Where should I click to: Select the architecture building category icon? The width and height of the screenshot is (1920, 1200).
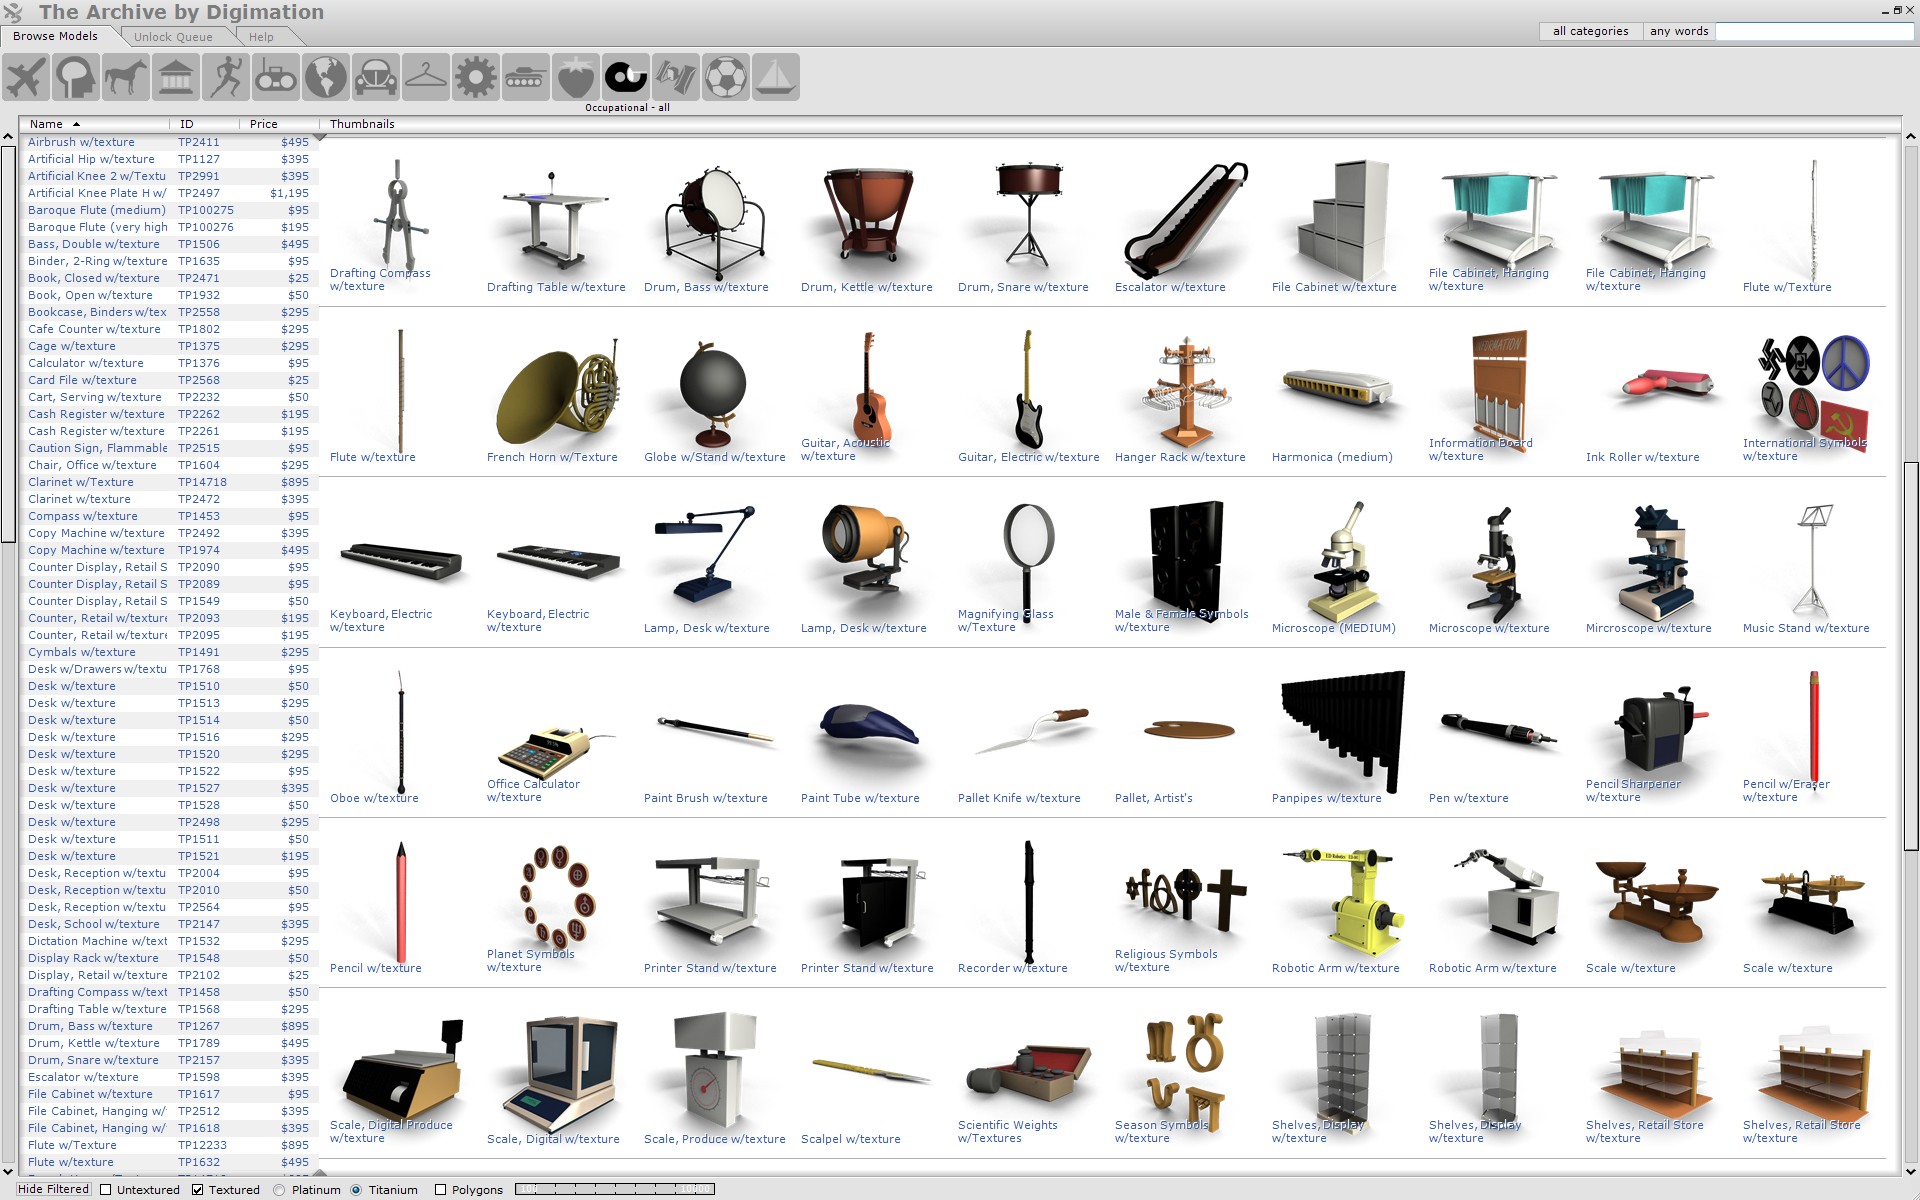pyautogui.click(x=176, y=77)
